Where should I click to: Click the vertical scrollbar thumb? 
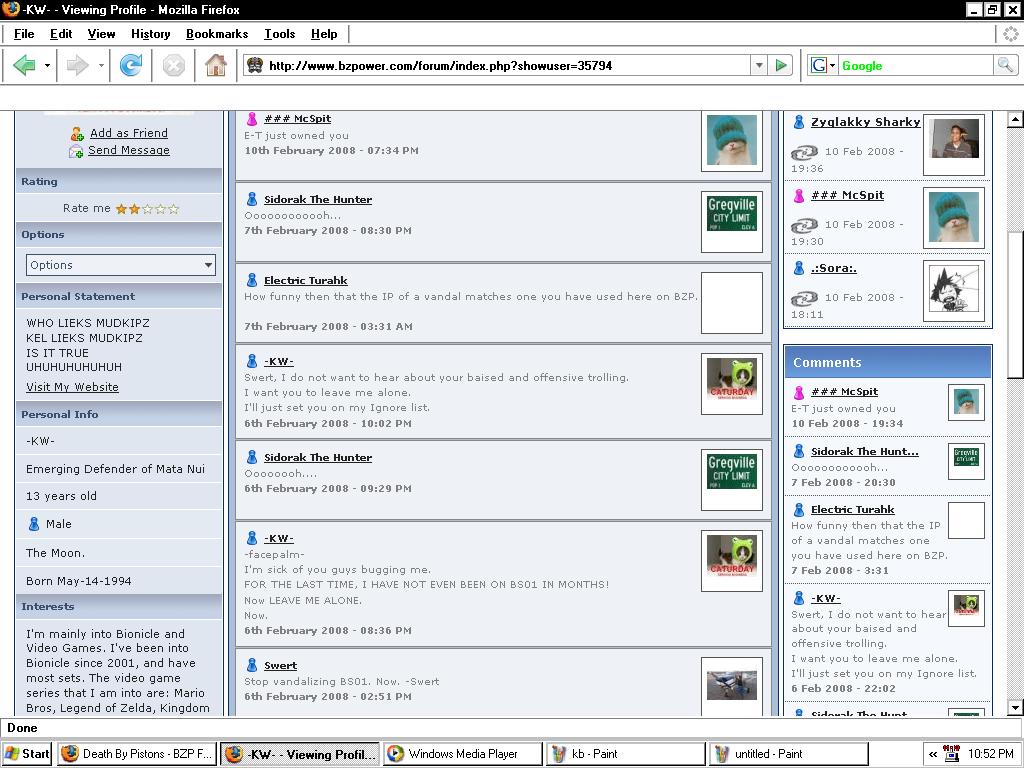(x=1014, y=304)
